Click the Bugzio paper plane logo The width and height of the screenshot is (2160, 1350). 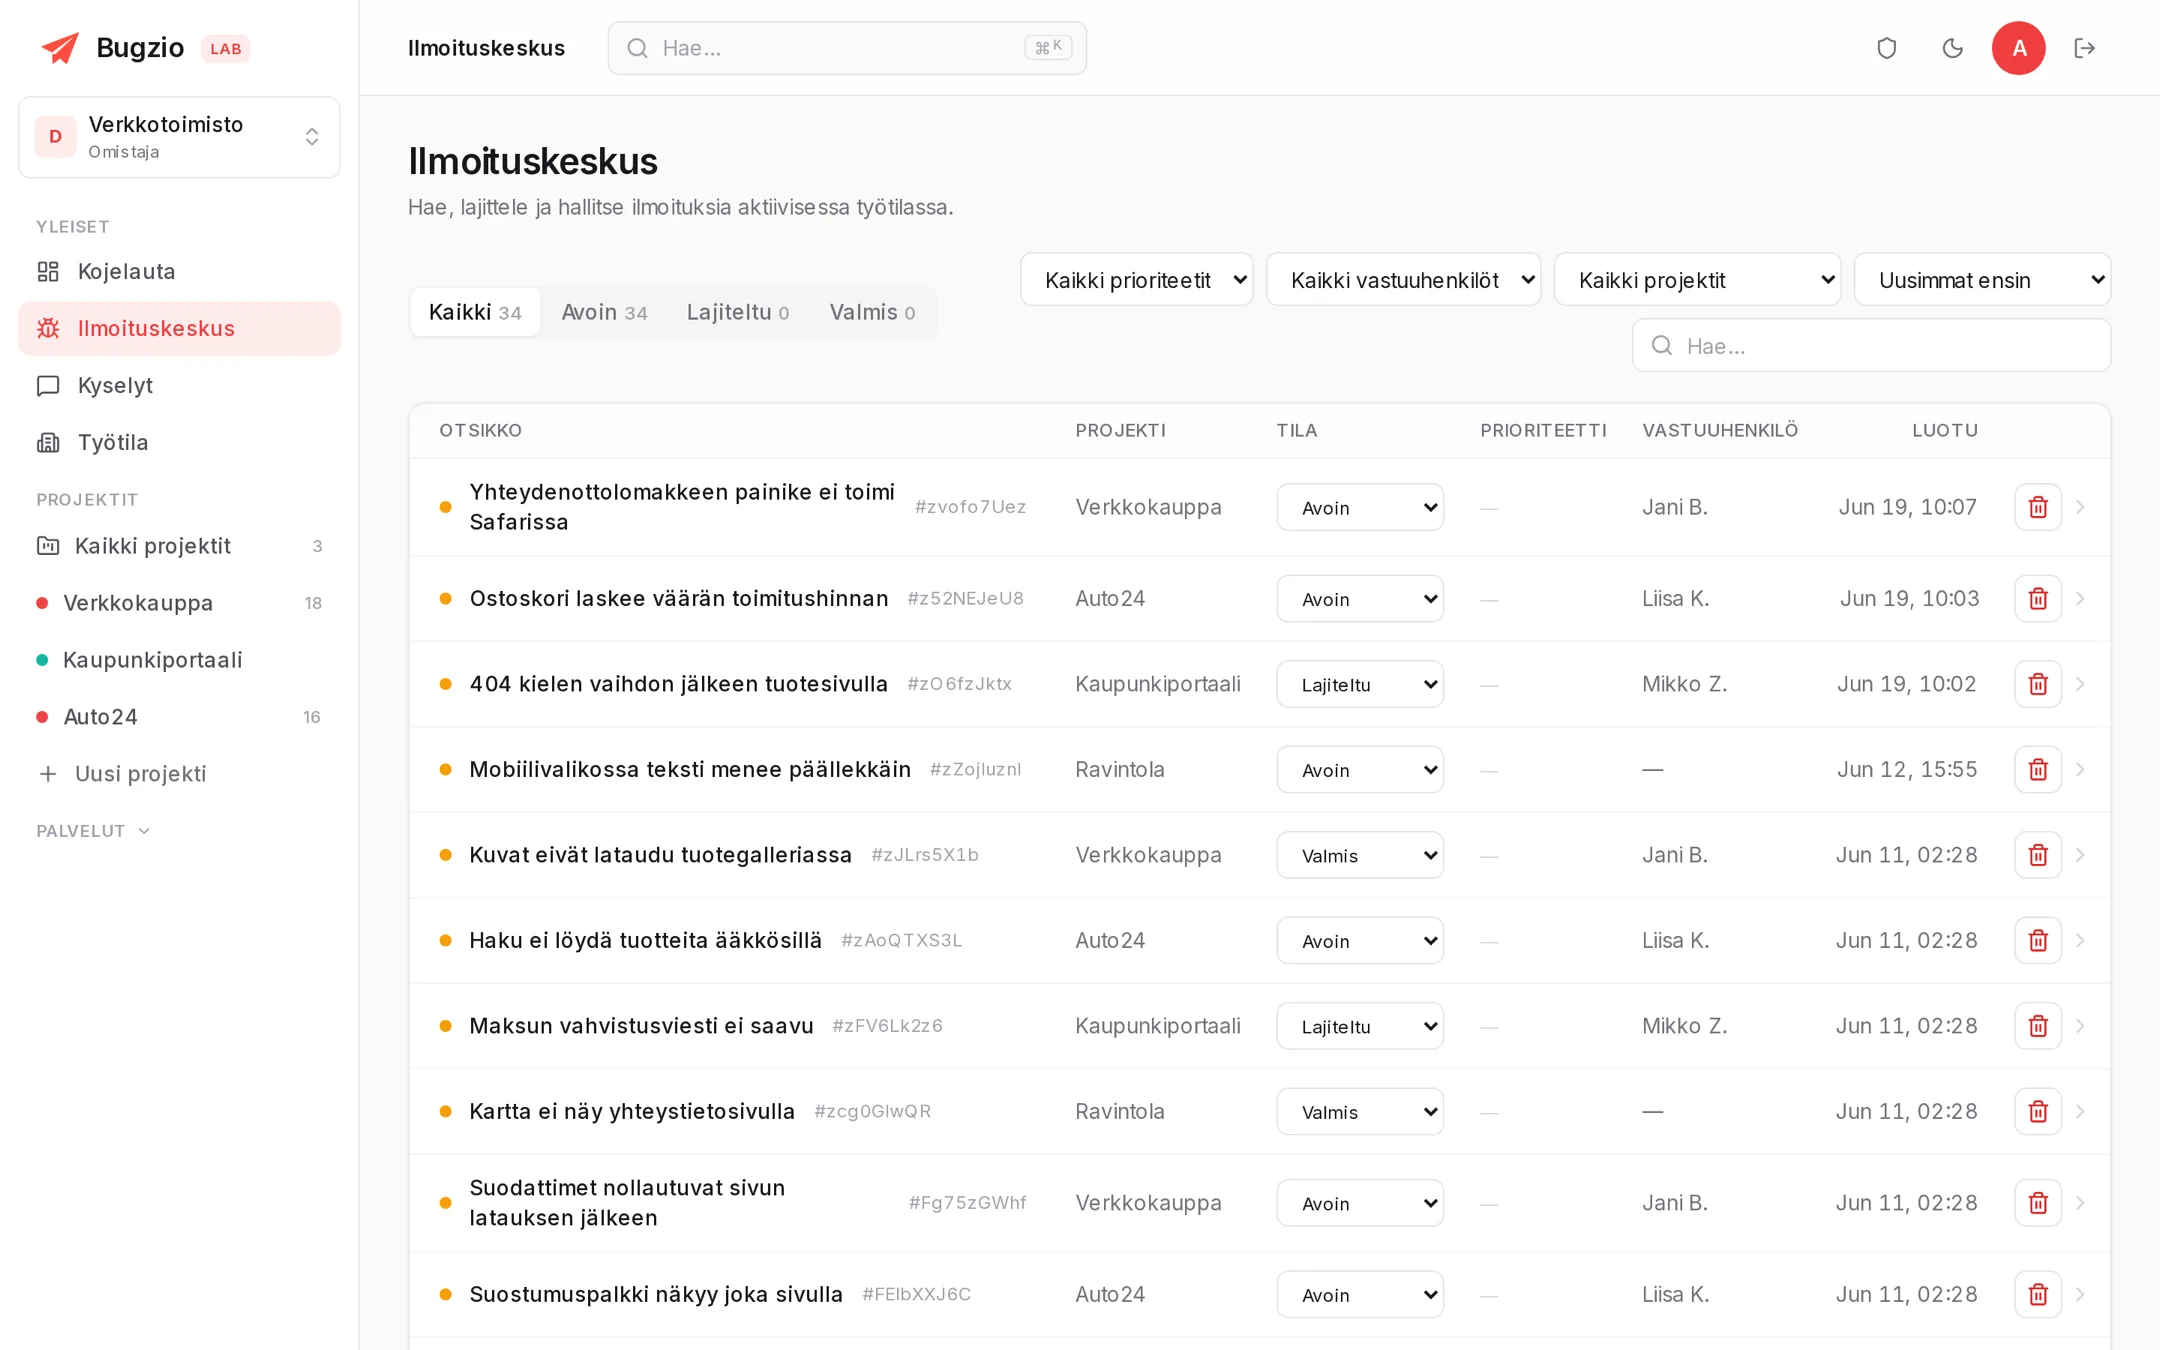59,47
